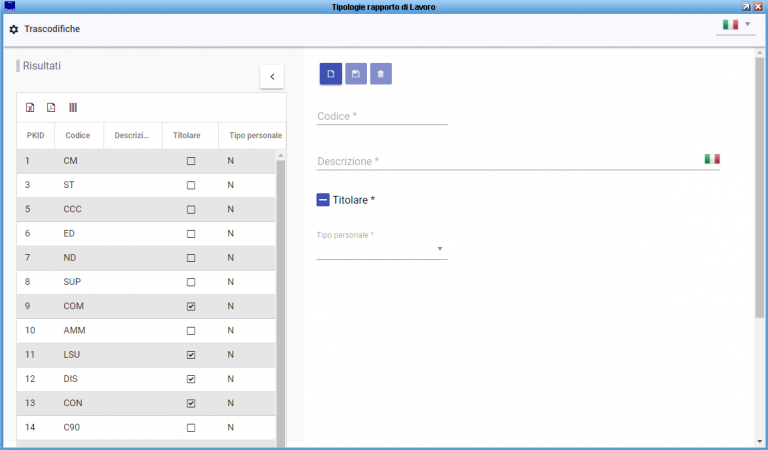The height and width of the screenshot is (450, 768).
Task: Uncheck Titolare checkbox for LSU row
Action: coord(191,355)
